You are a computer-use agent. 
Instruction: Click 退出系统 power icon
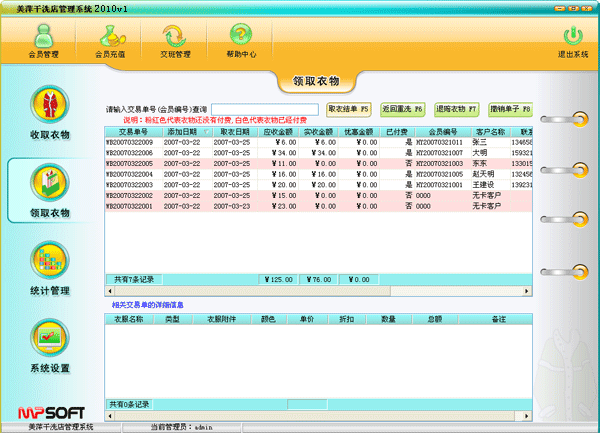click(x=571, y=39)
